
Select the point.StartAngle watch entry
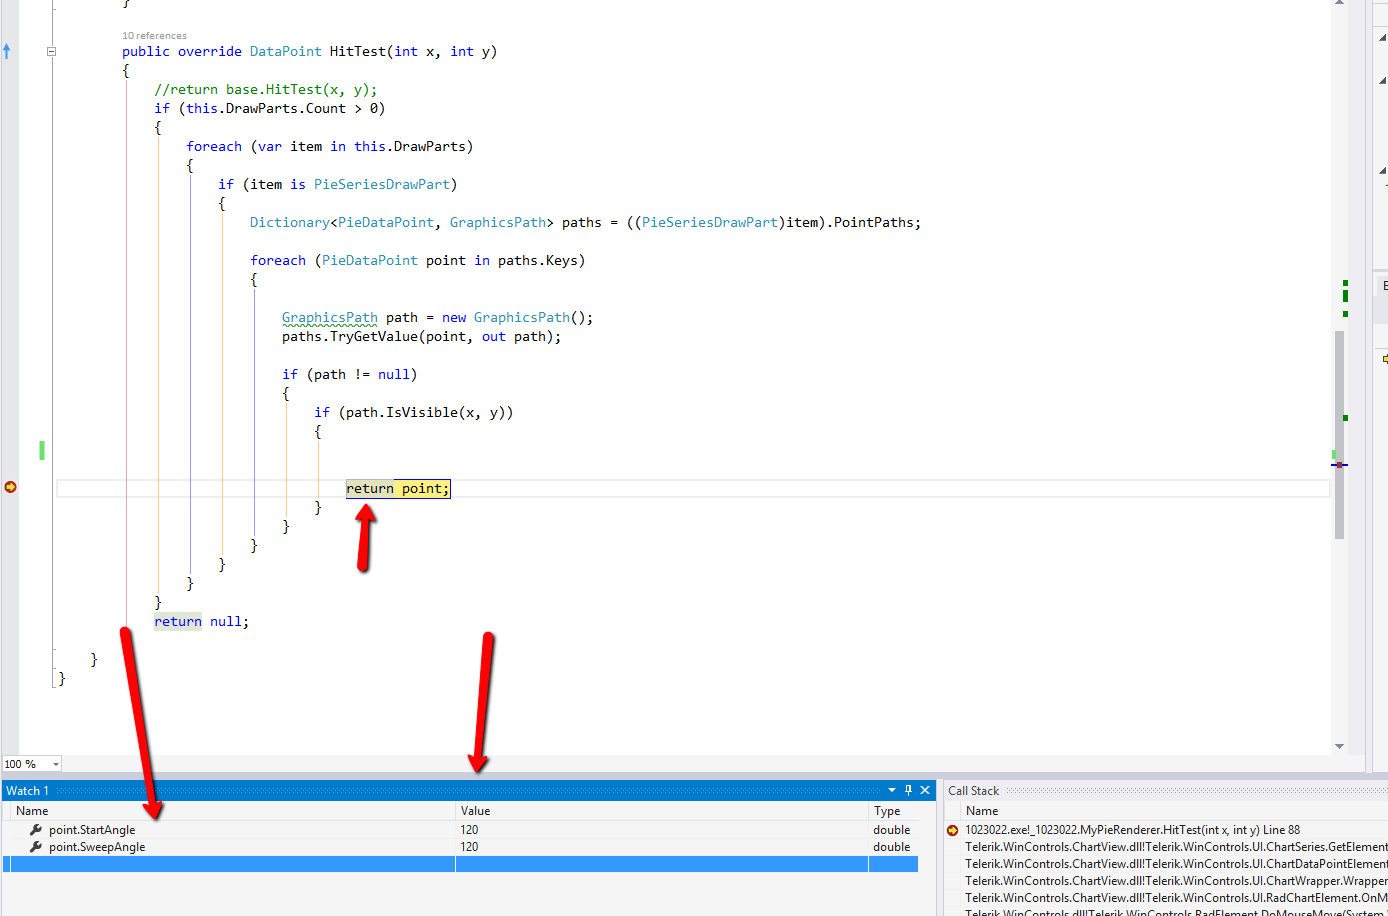pos(92,830)
